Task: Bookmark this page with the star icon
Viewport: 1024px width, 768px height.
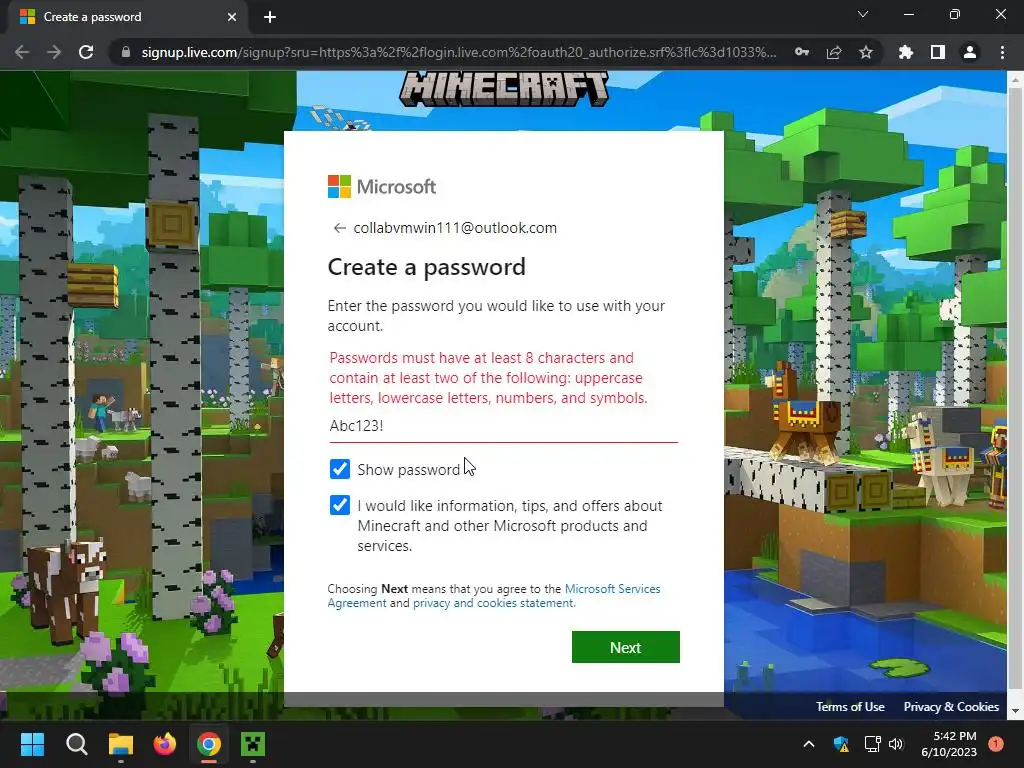Action: (x=866, y=52)
